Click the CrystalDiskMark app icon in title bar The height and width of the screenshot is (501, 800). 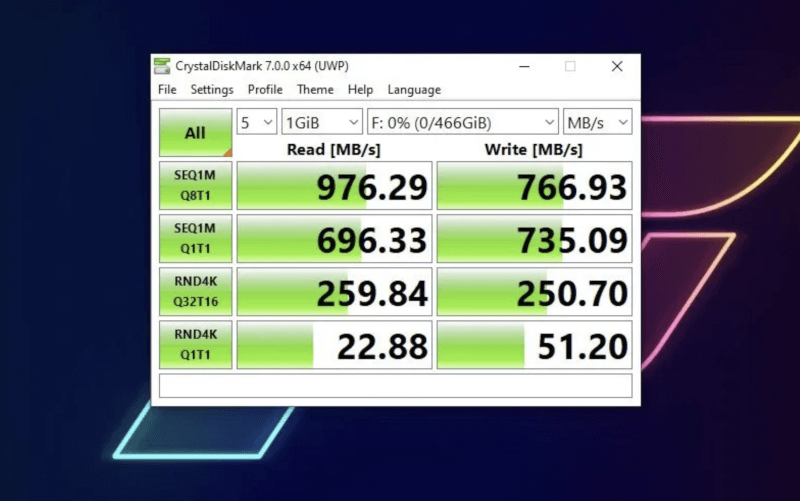(162, 66)
